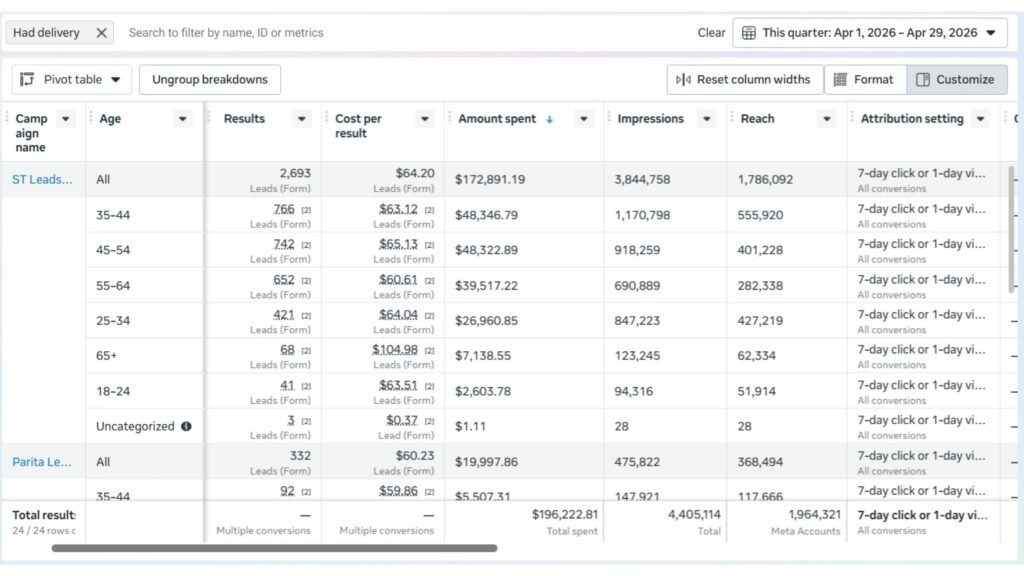Open the Age column header dropdown
The width and height of the screenshot is (1024, 576).
coord(182,118)
